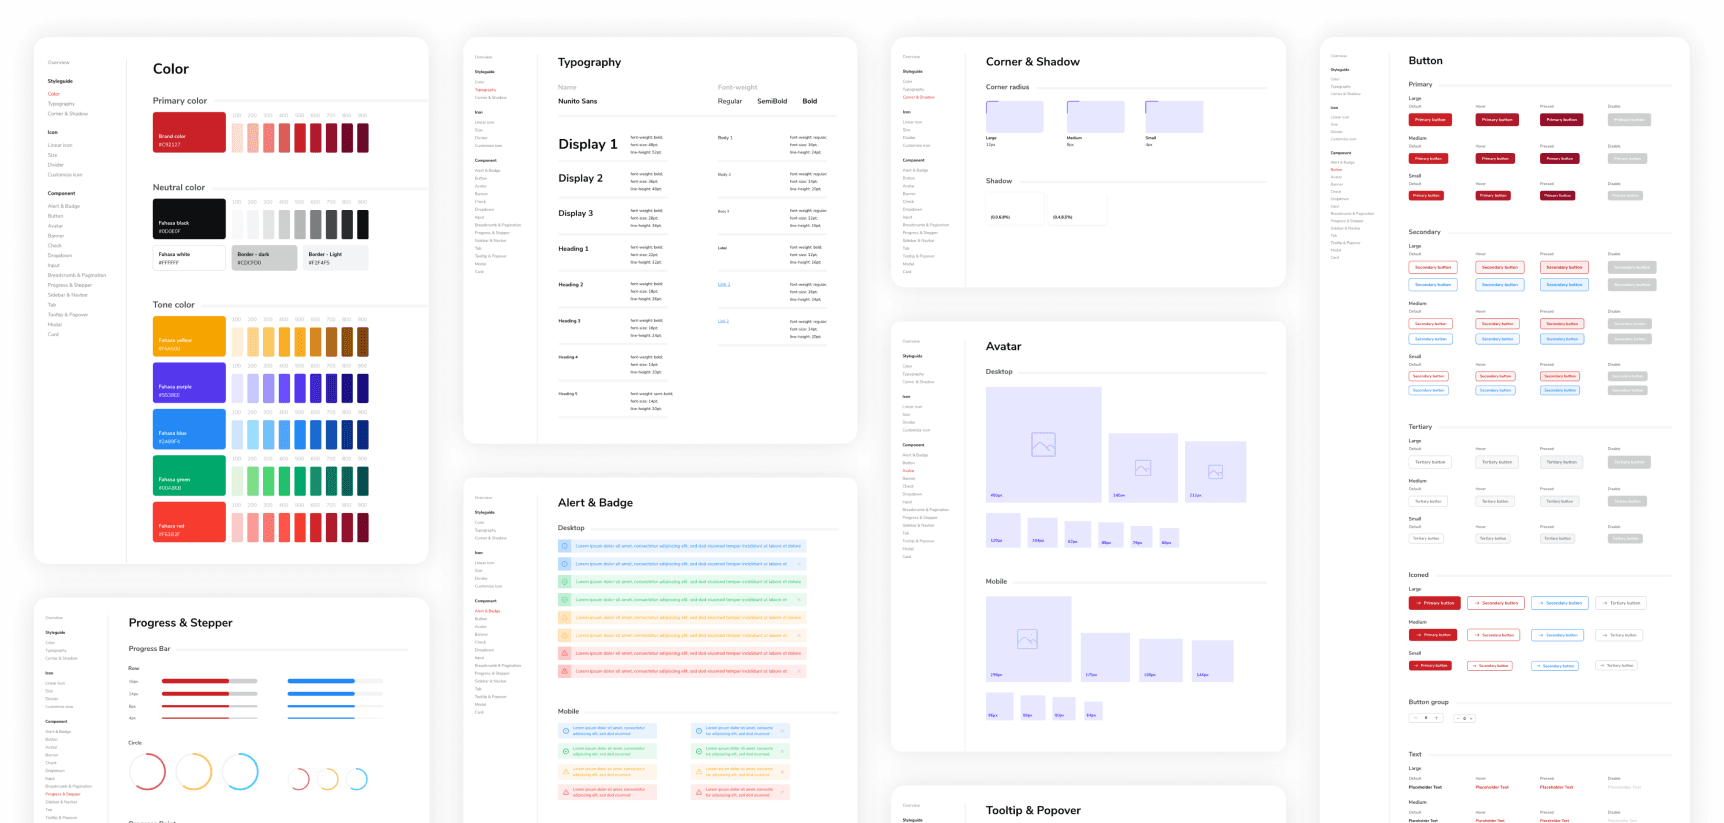Select the Brand color #C92127 swatch

click(x=189, y=132)
